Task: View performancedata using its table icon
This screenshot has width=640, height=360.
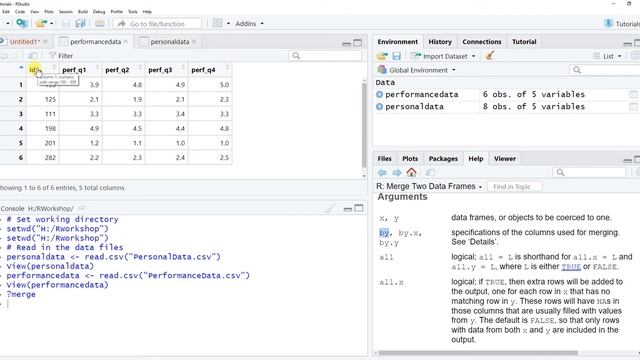Action: pos(633,94)
